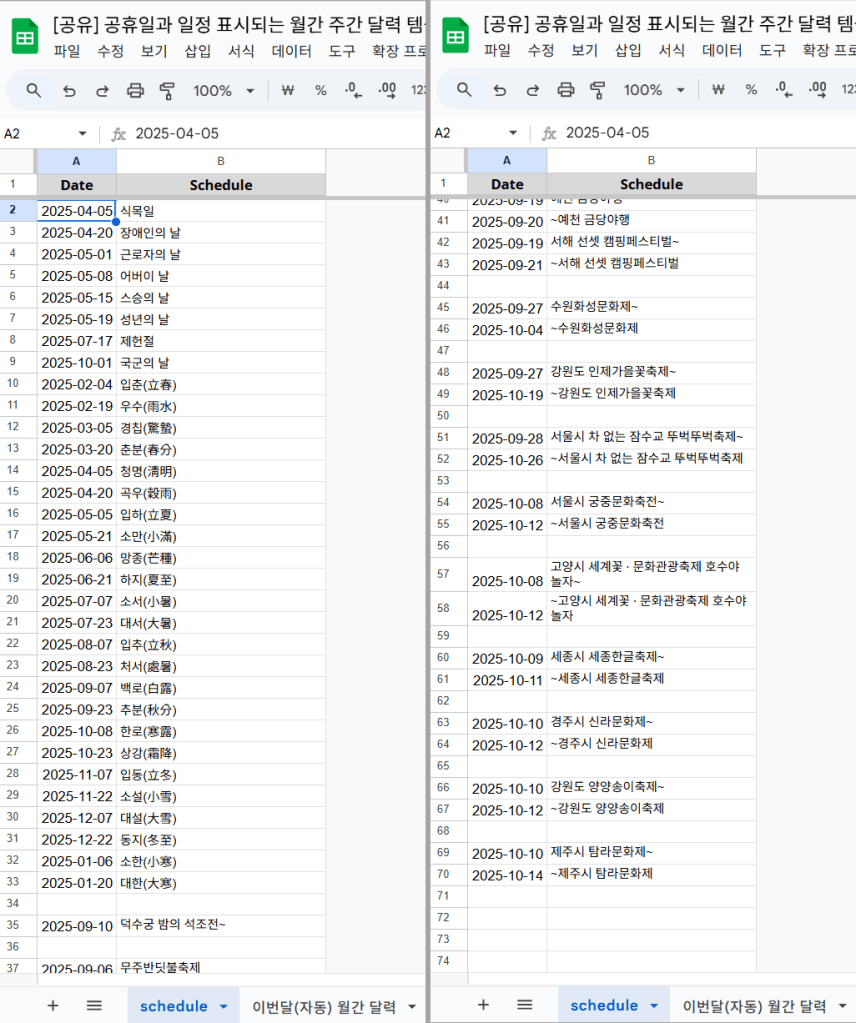Click the print icon in the right window
This screenshot has height=1023, width=856.
point(565,91)
